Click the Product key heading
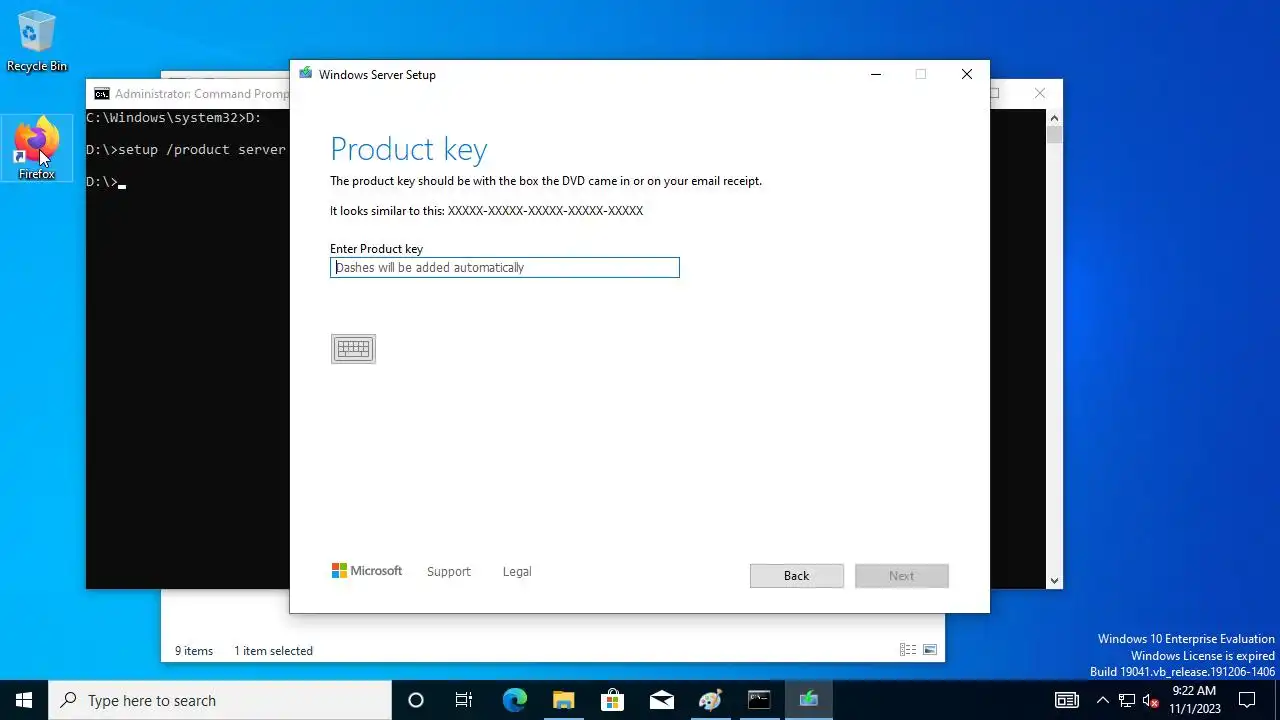Screen dimensions: 1280x720 [409, 149]
